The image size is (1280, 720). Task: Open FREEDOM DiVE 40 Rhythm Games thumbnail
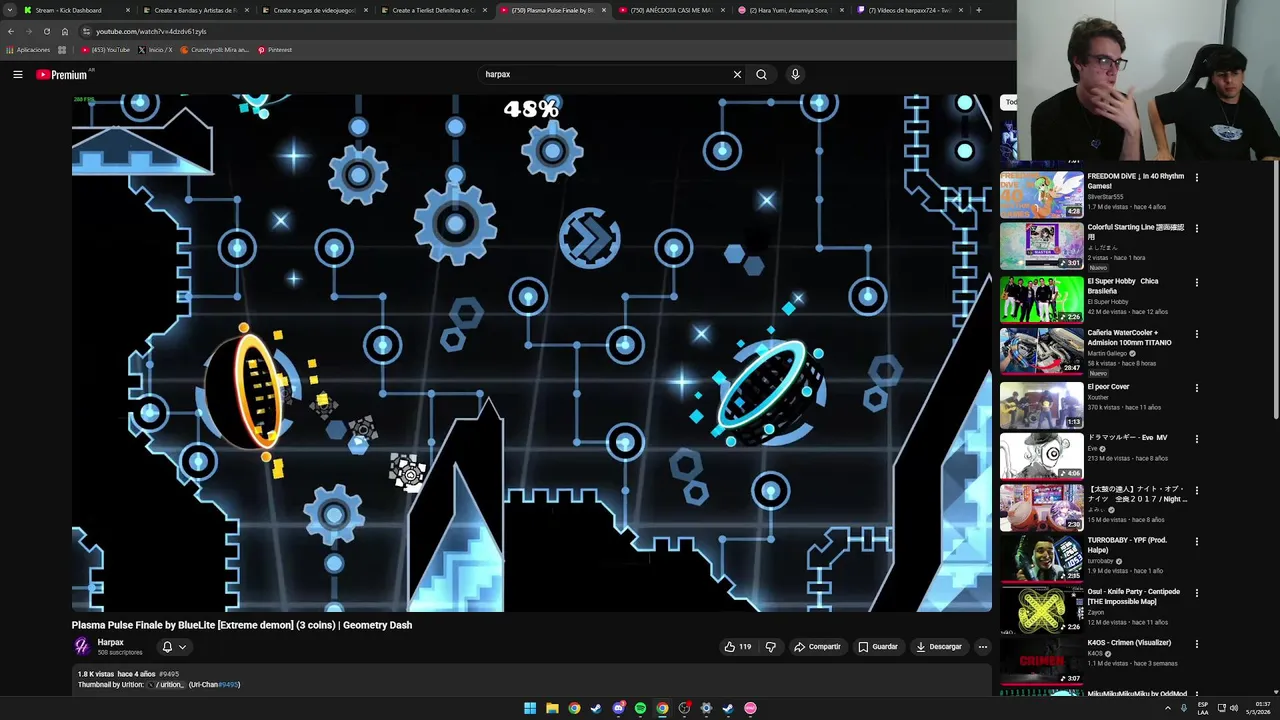tap(1042, 195)
